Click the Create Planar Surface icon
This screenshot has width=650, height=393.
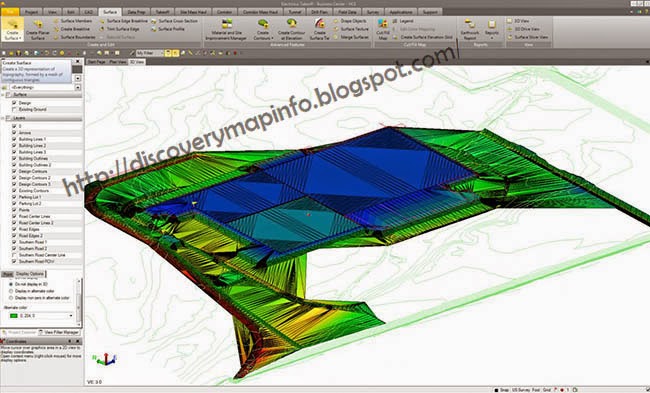37,30
